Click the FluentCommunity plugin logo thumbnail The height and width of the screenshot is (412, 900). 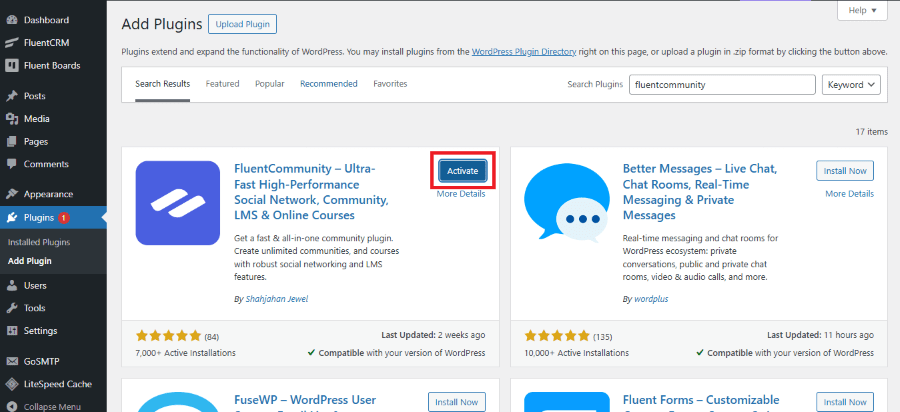coord(178,203)
